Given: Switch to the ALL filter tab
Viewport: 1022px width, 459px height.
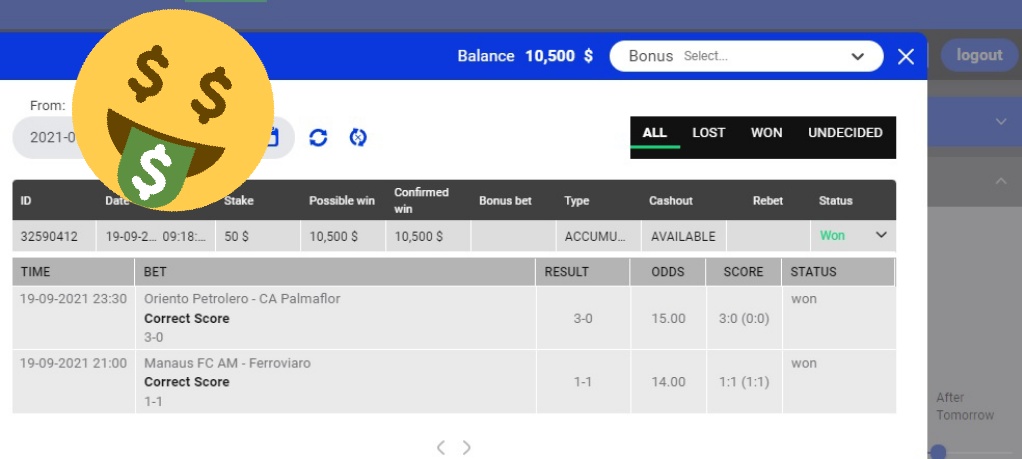Looking at the screenshot, I should tap(654, 133).
